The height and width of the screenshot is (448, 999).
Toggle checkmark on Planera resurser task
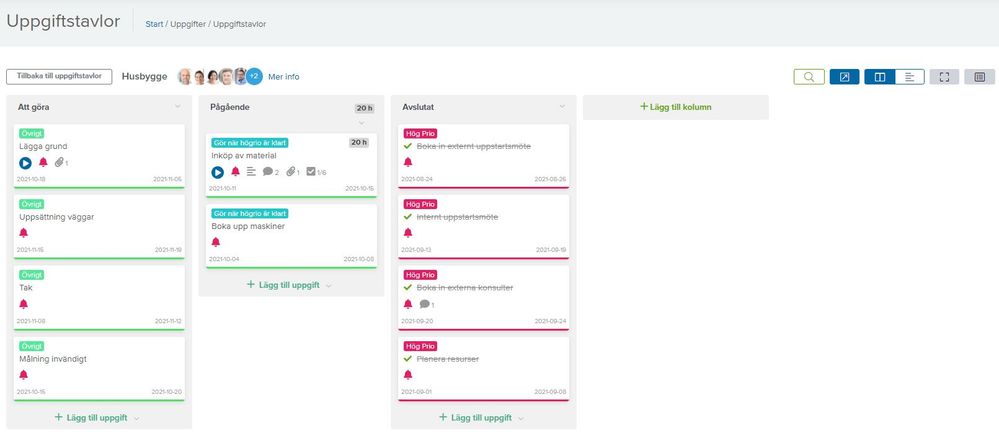click(408, 359)
